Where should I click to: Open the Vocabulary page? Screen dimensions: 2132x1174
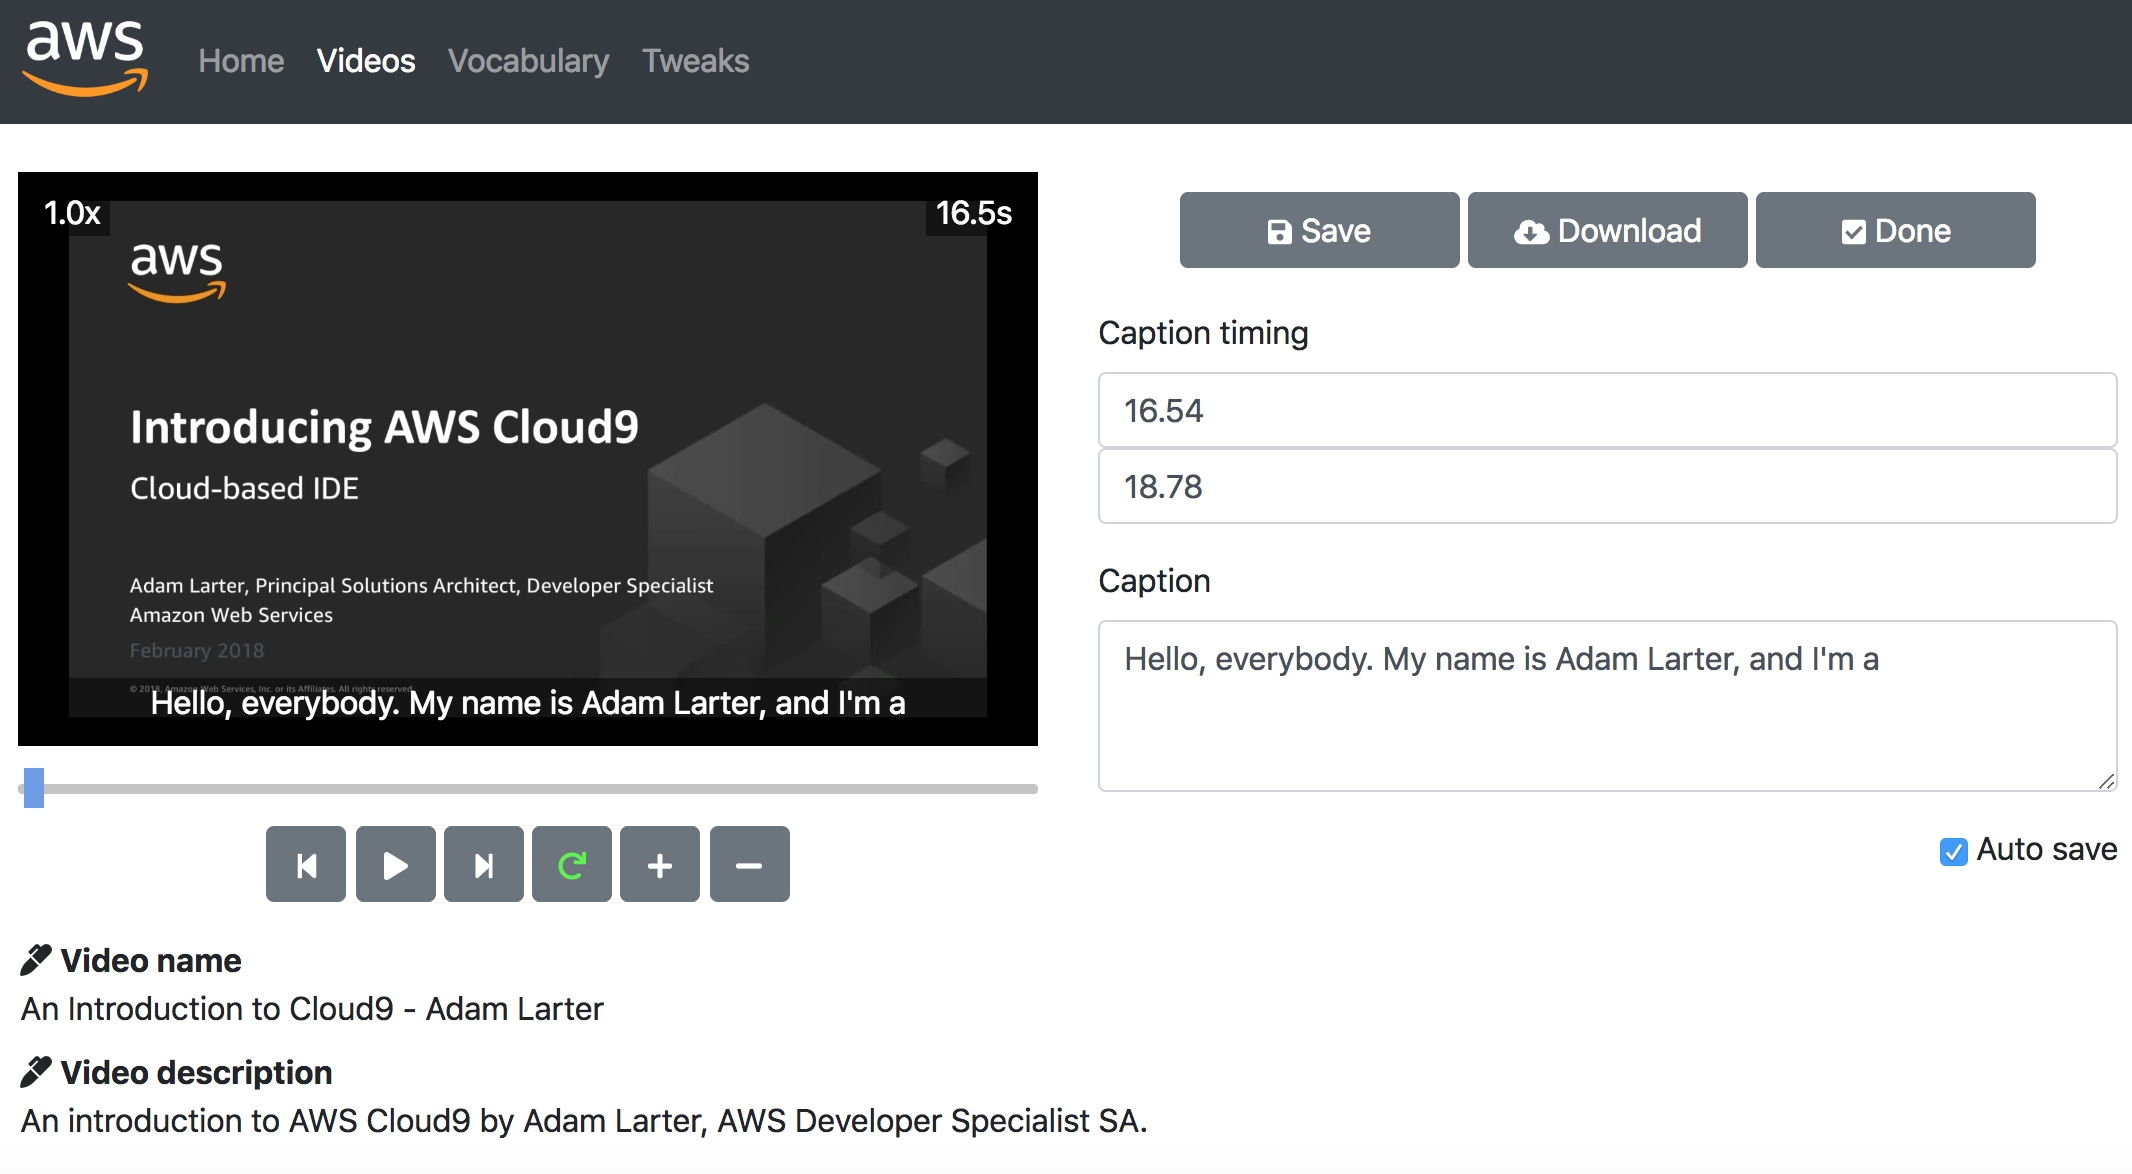coord(528,61)
